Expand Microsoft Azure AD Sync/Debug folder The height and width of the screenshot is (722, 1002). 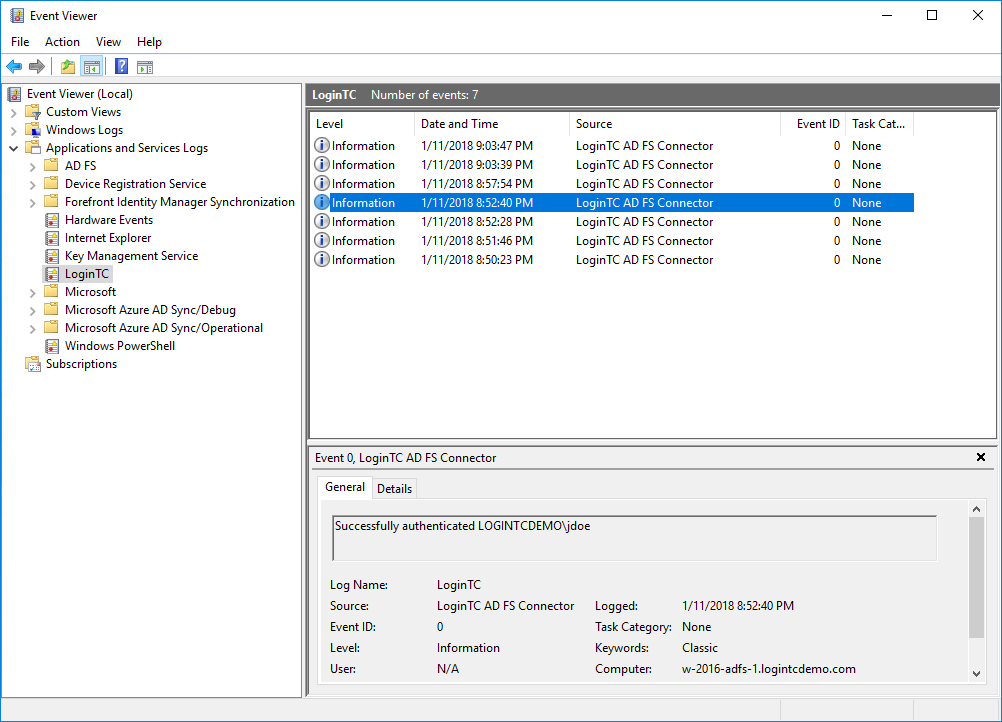tap(33, 310)
